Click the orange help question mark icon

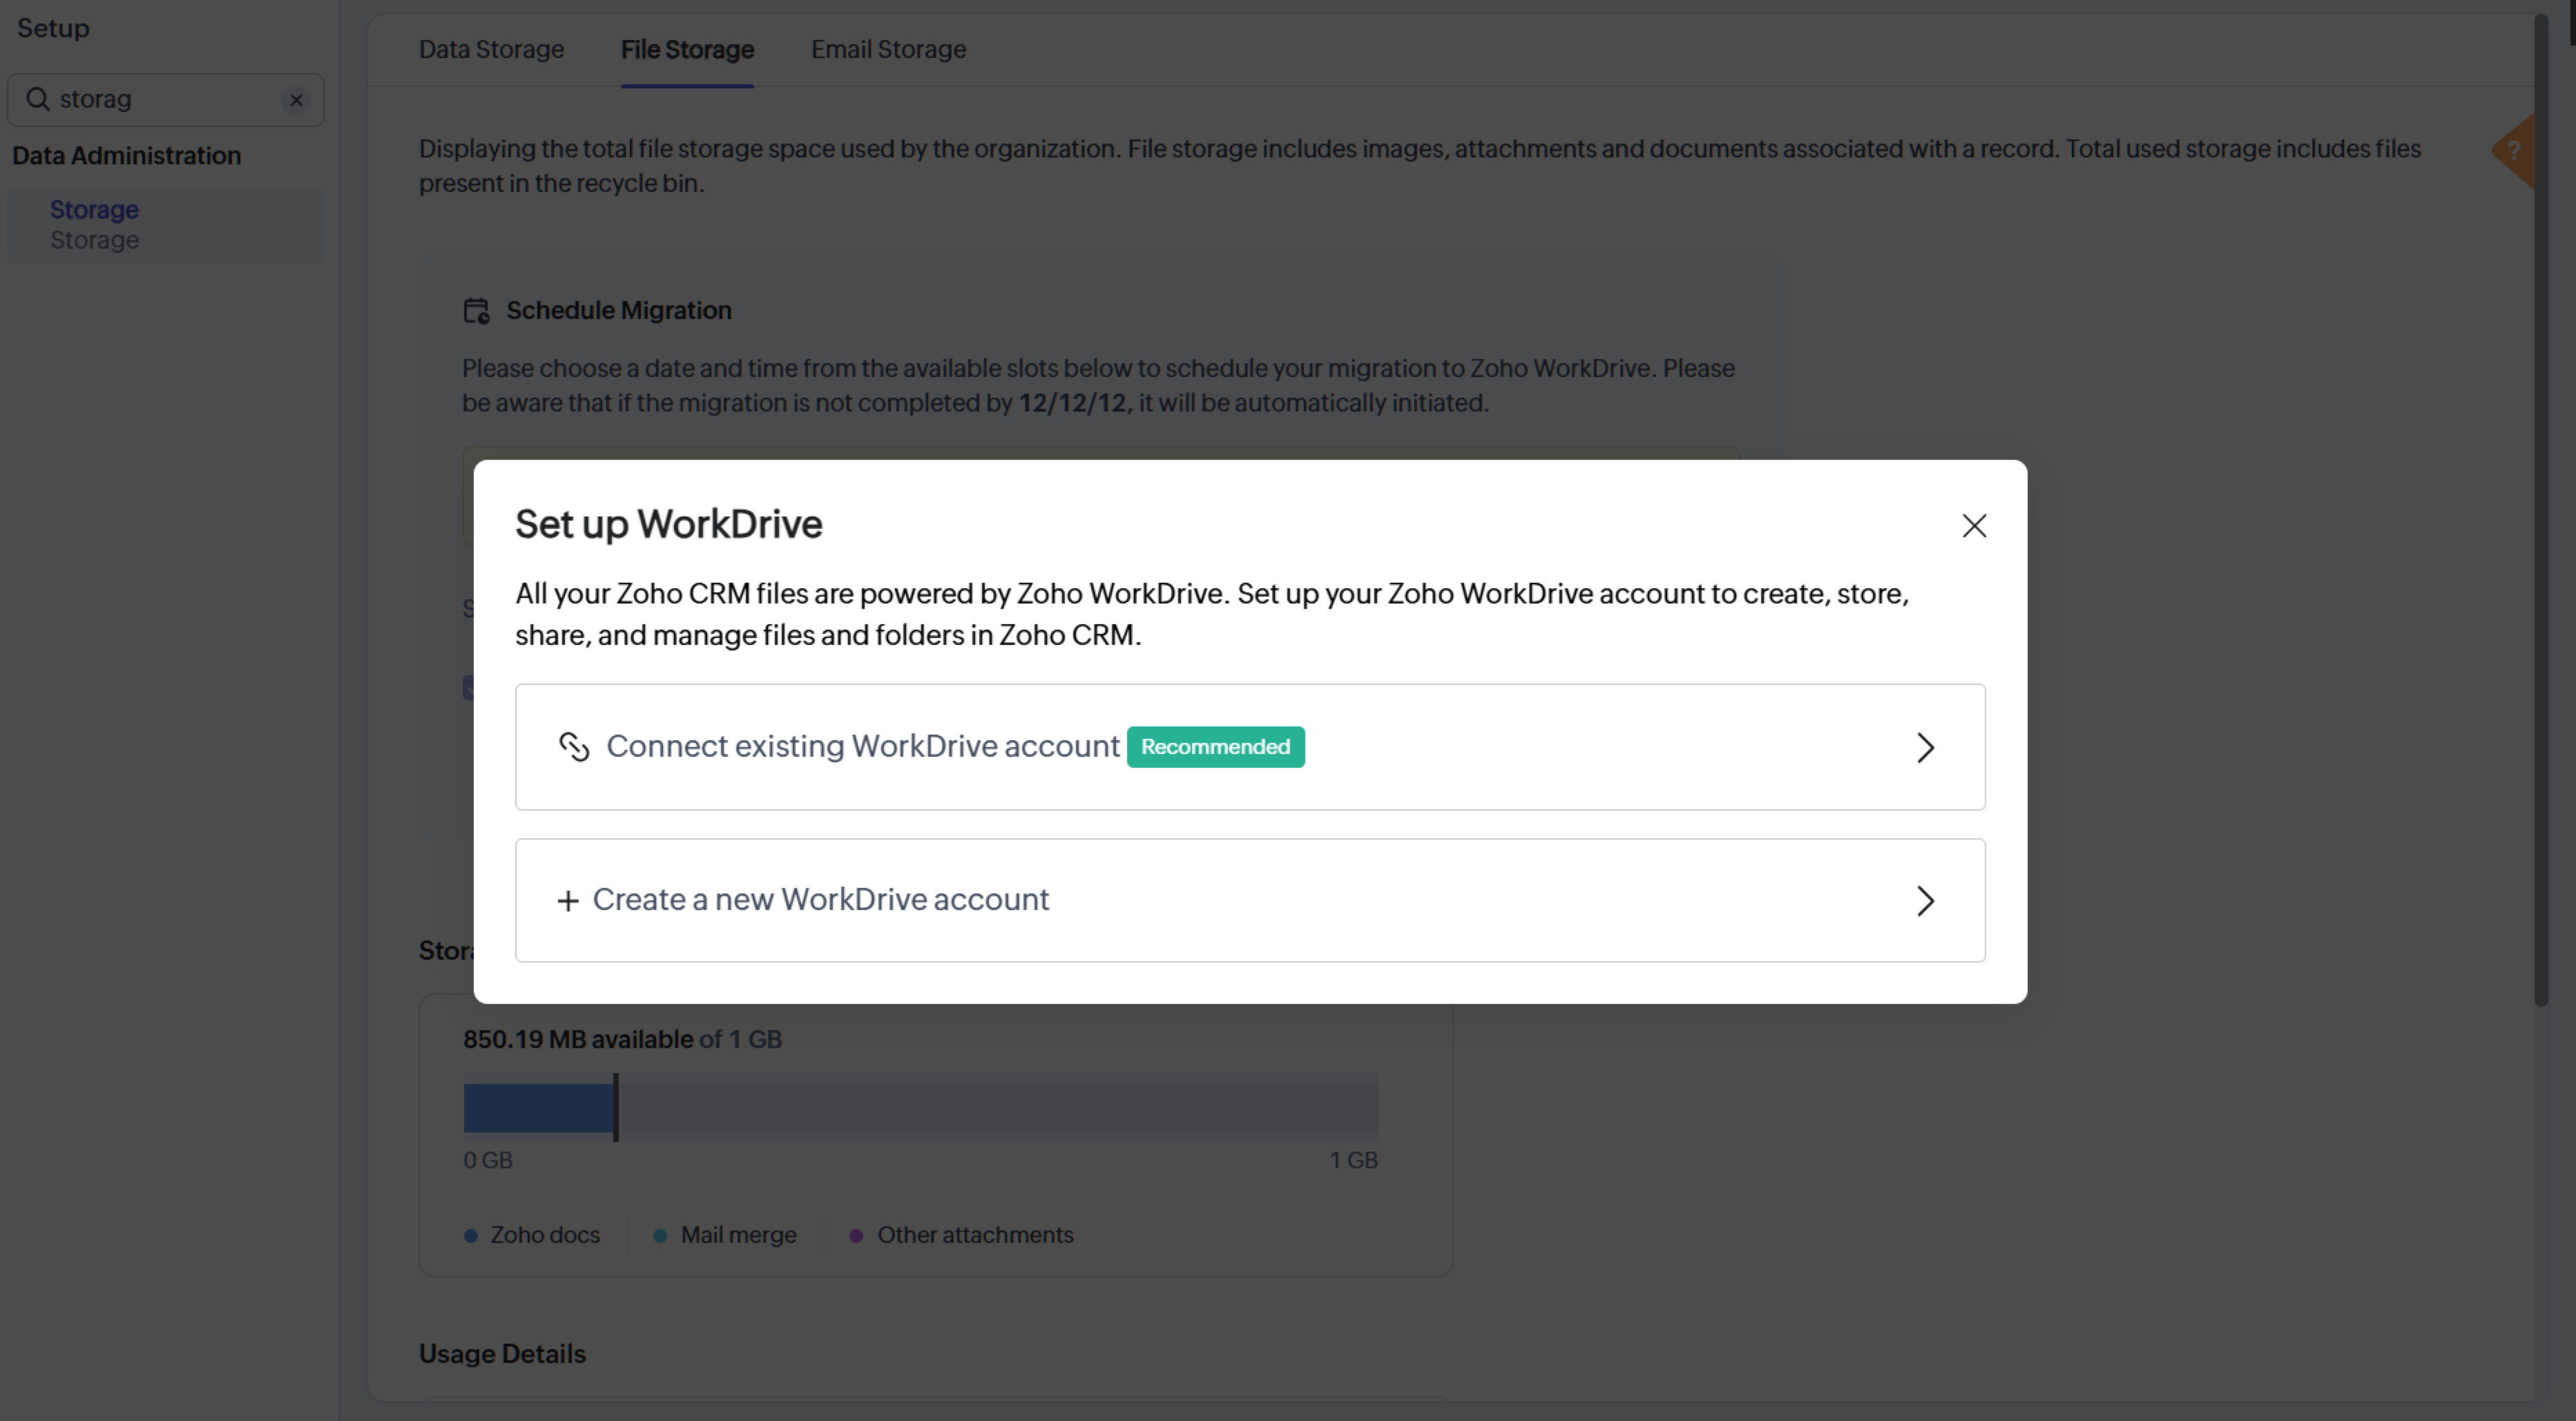(2514, 151)
